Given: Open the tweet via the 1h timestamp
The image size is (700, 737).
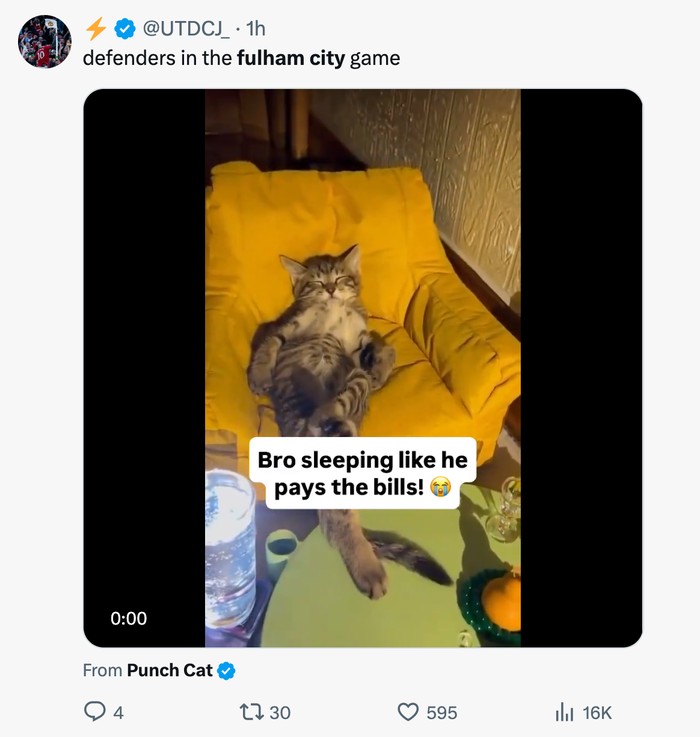Looking at the screenshot, I should click(x=255, y=28).
